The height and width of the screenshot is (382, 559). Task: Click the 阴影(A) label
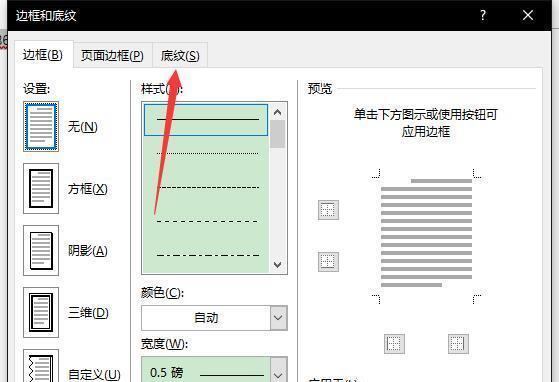tap(88, 251)
